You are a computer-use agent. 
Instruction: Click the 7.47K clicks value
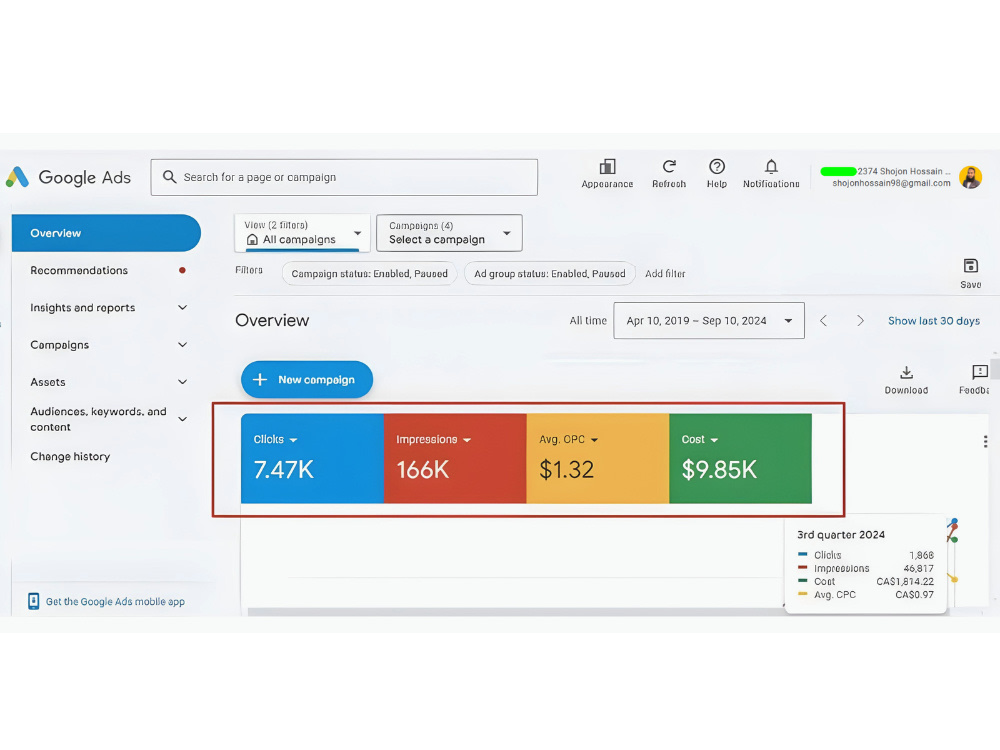click(284, 470)
